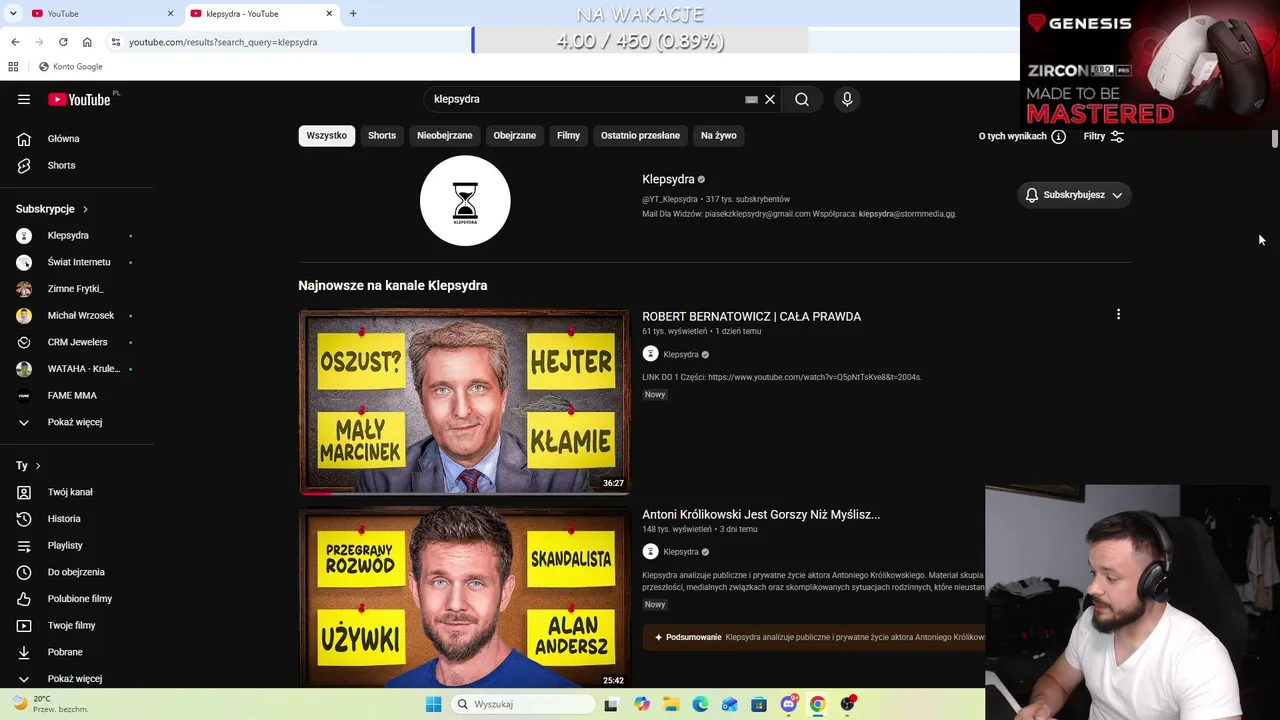Screen dimensions: 1280x720
Task: Click the YouTube logo
Action: click(x=79, y=99)
